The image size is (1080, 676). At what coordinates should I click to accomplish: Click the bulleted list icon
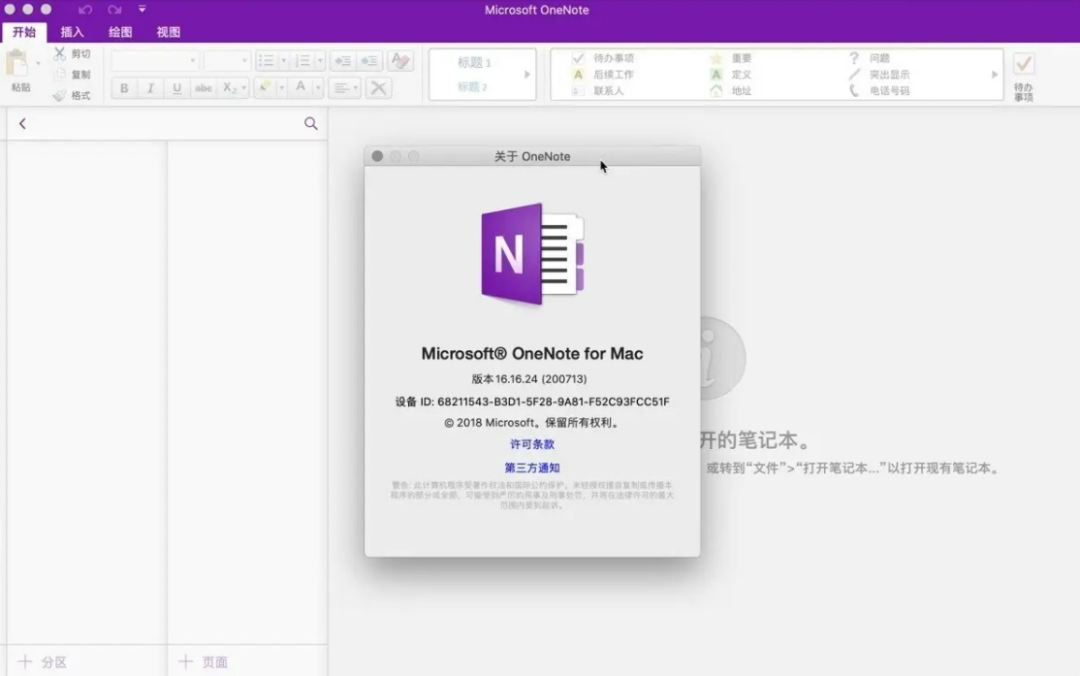click(x=266, y=61)
